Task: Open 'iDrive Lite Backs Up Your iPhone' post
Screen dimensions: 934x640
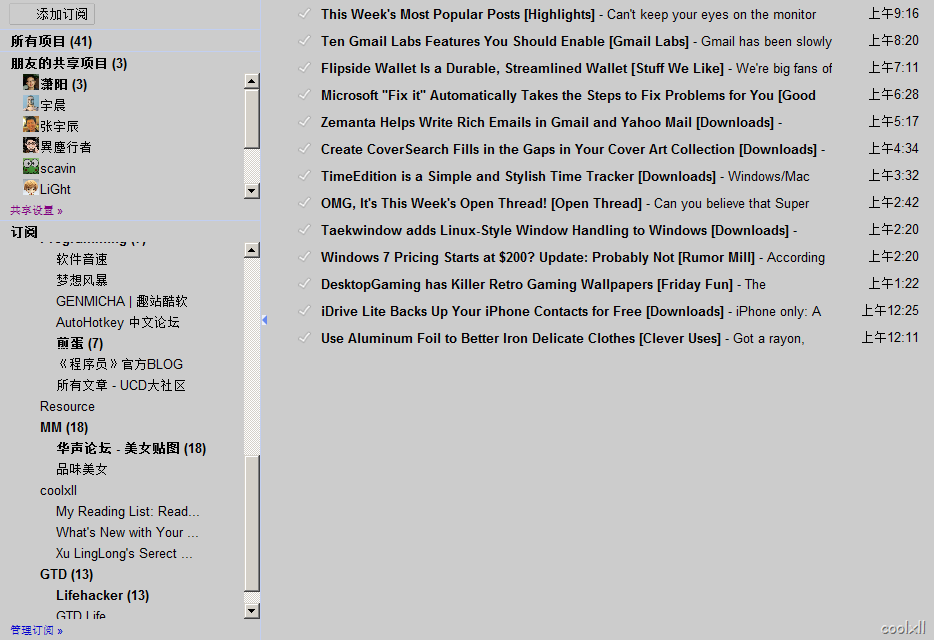Action: [522, 311]
